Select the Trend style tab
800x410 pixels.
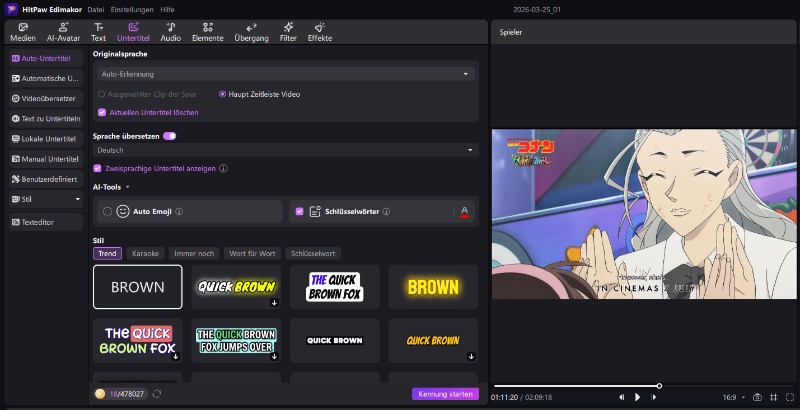click(x=107, y=253)
